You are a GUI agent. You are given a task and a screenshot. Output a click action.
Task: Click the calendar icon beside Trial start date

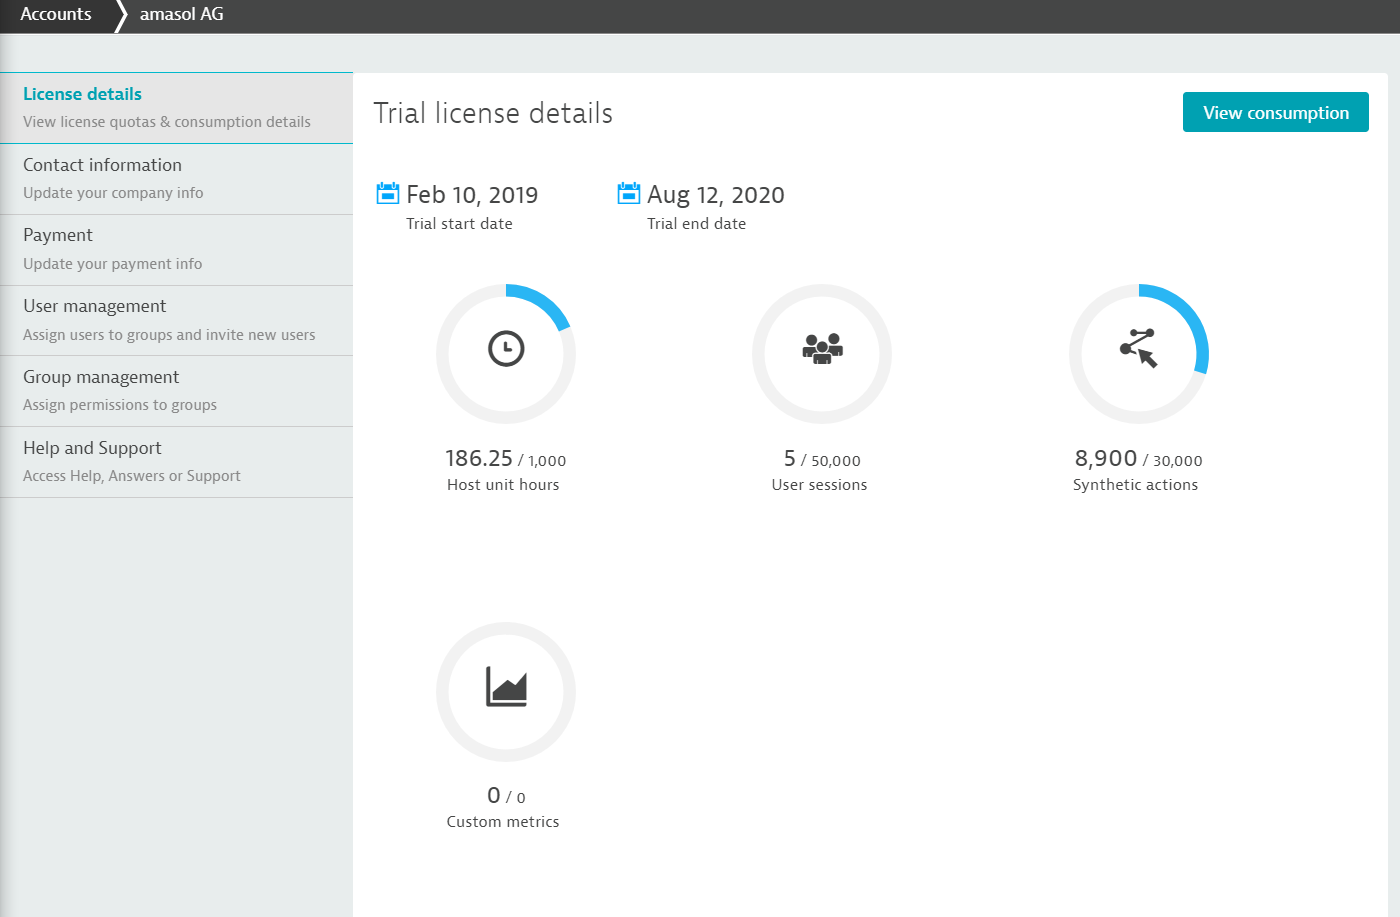coord(387,193)
